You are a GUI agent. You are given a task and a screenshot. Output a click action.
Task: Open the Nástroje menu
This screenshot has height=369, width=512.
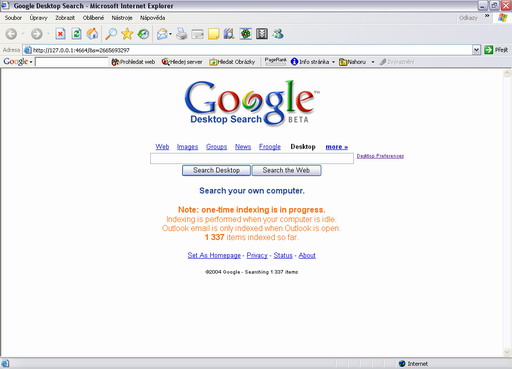[122, 18]
